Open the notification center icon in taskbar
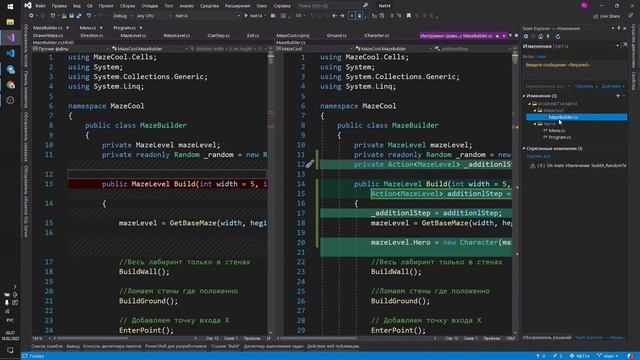 (10, 351)
